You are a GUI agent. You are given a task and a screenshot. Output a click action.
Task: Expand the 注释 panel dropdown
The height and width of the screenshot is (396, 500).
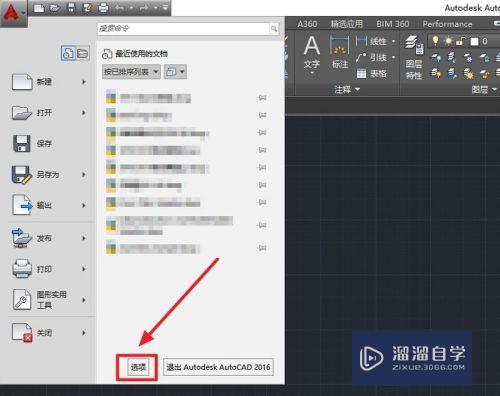(347, 89)
